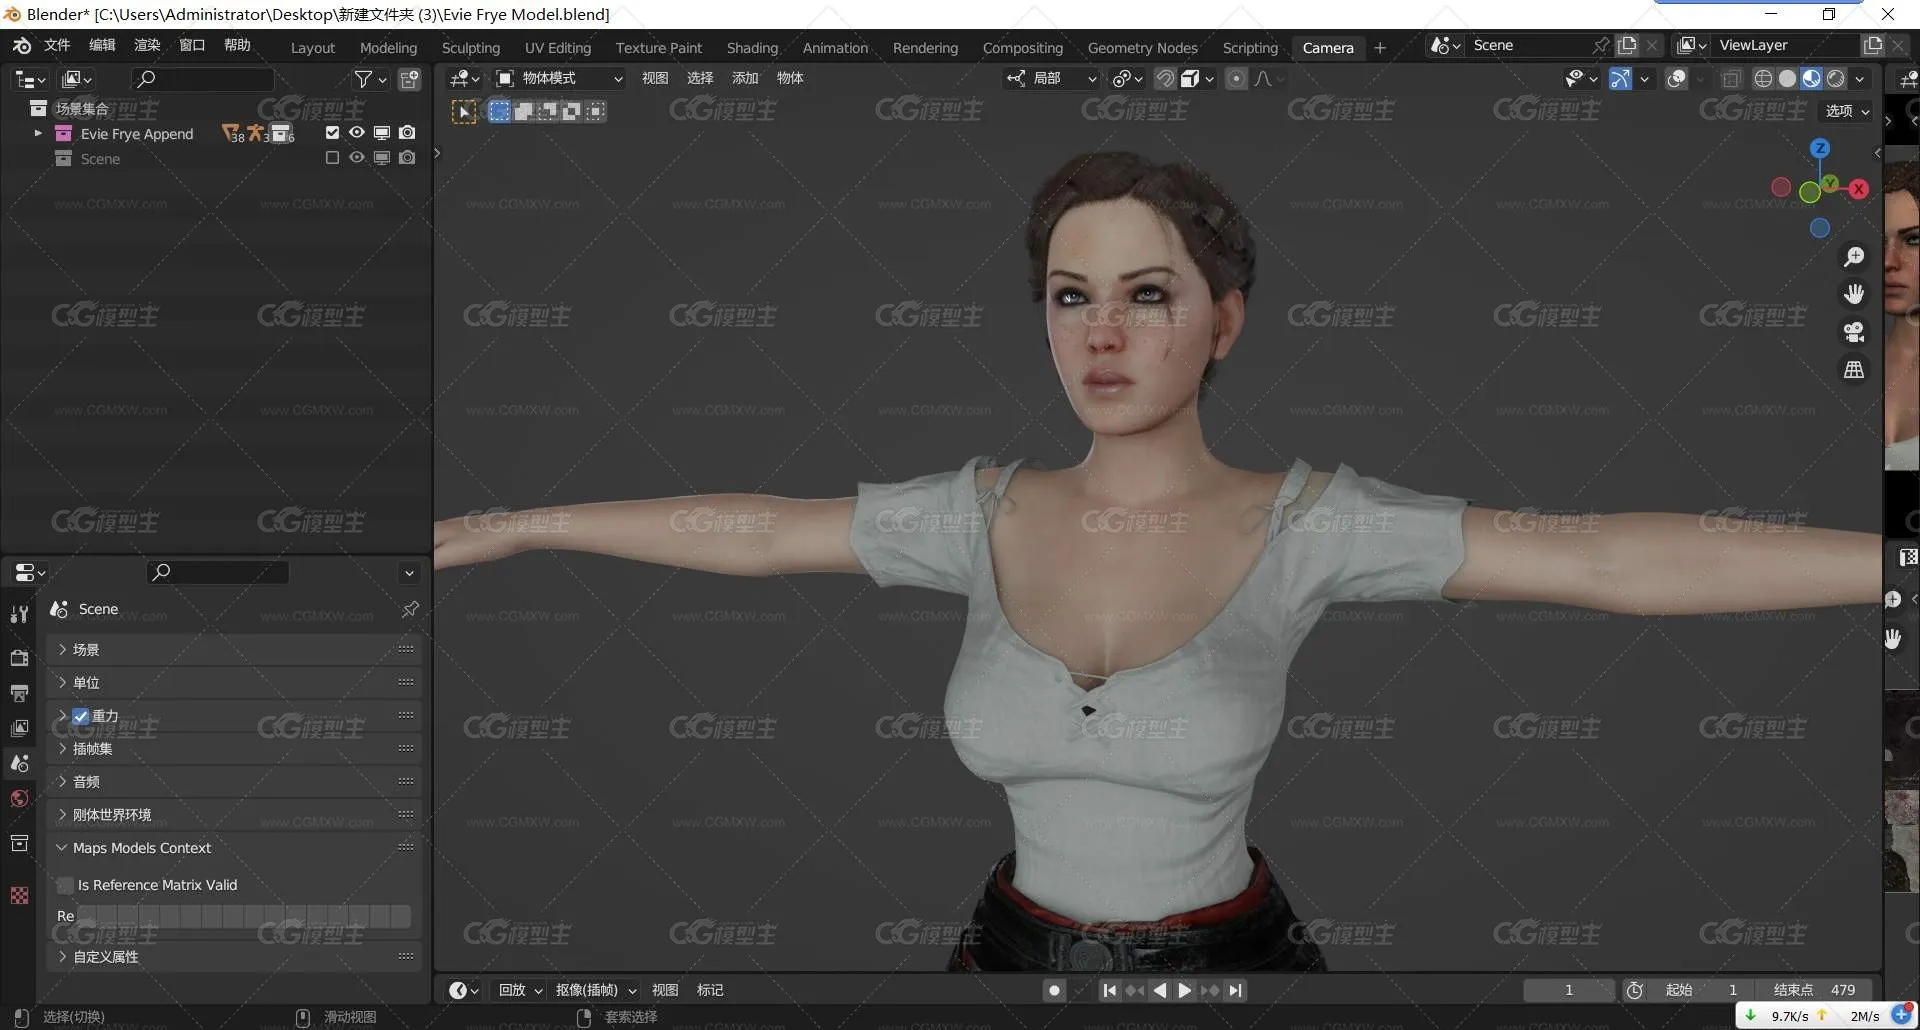Switch perspective/orthographic grid icon

coord(1854,370)
